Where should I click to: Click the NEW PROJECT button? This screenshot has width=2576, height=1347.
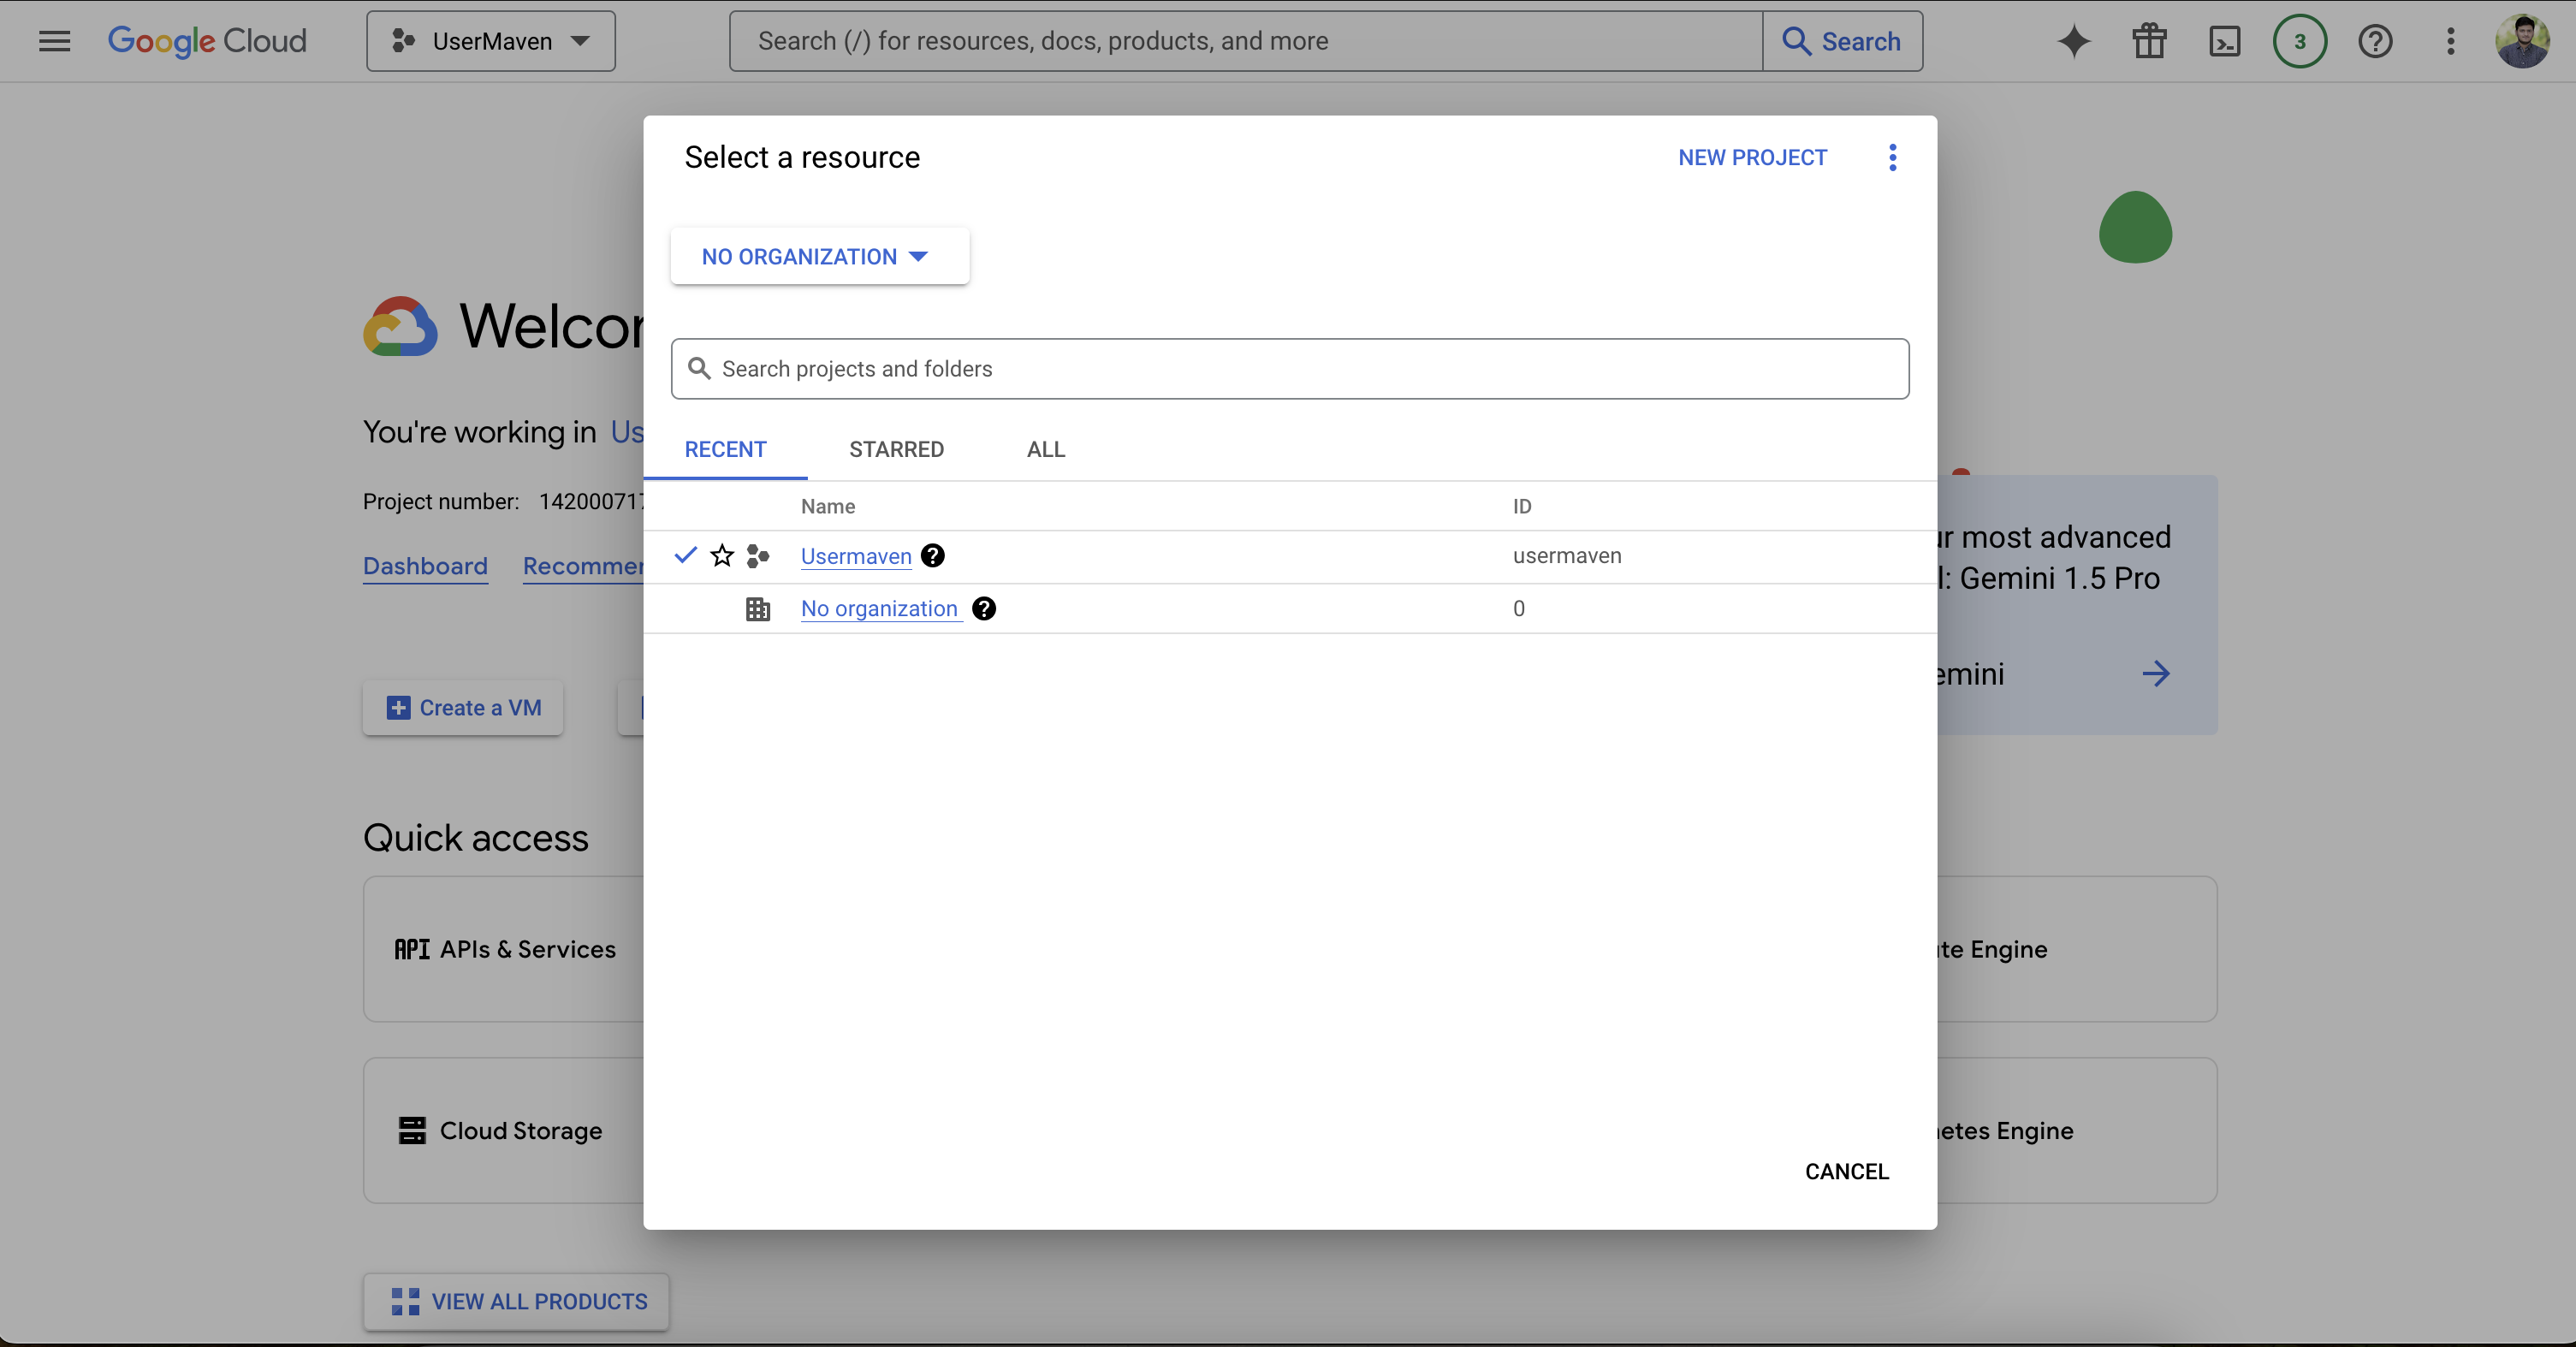(1752, 157)
